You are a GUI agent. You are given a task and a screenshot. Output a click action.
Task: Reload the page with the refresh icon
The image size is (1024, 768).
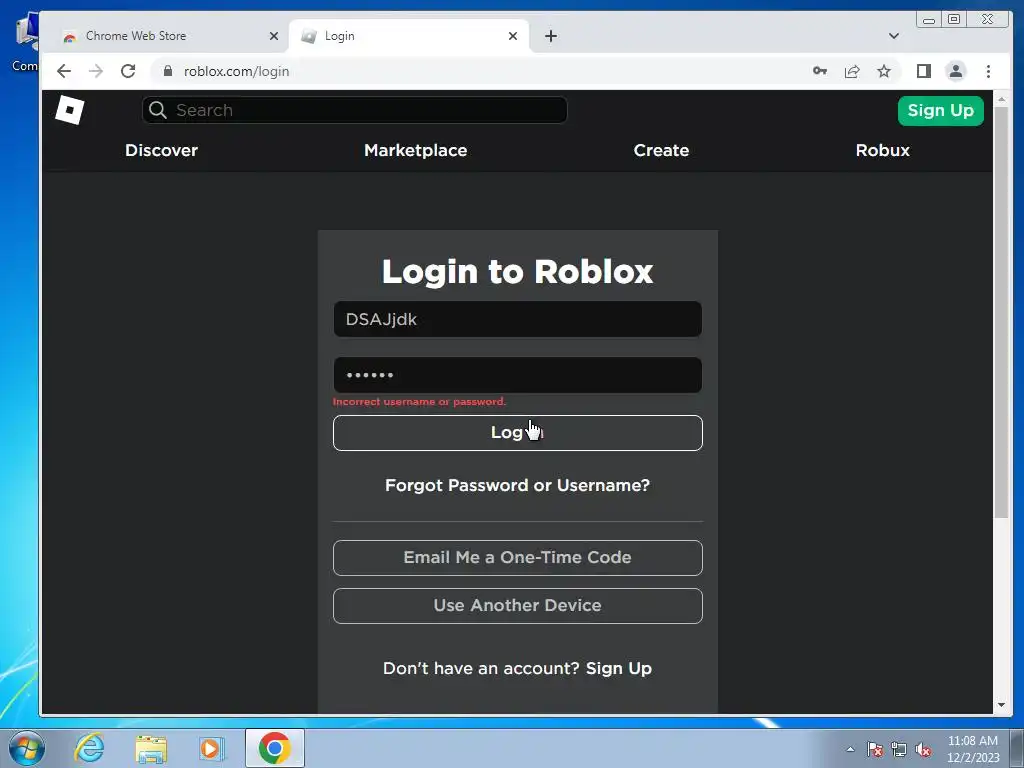click(128, 71)
